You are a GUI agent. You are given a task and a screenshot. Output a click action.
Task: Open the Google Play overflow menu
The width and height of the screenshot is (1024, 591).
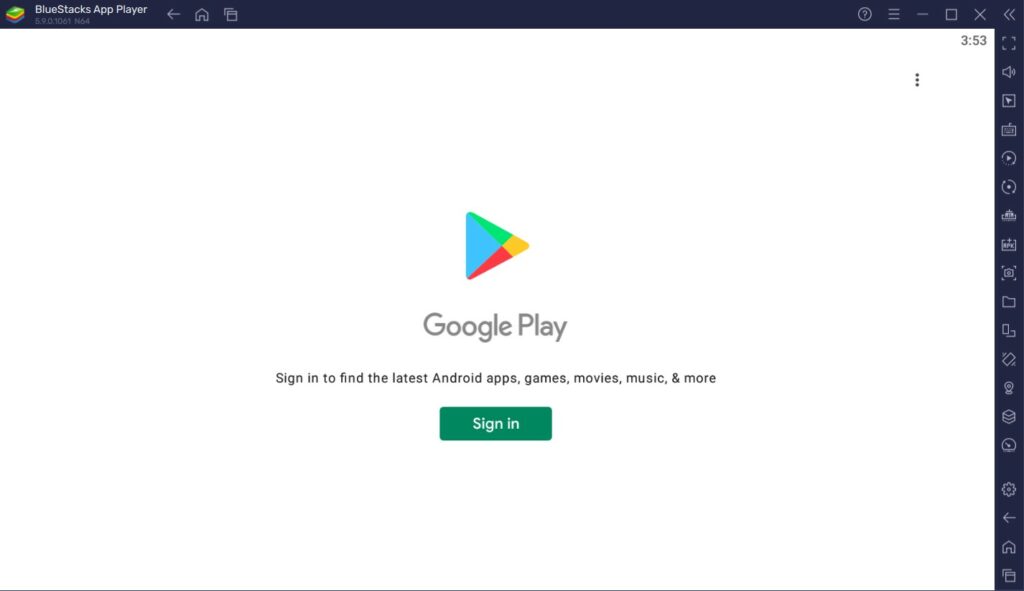click(x=917, y=79)
